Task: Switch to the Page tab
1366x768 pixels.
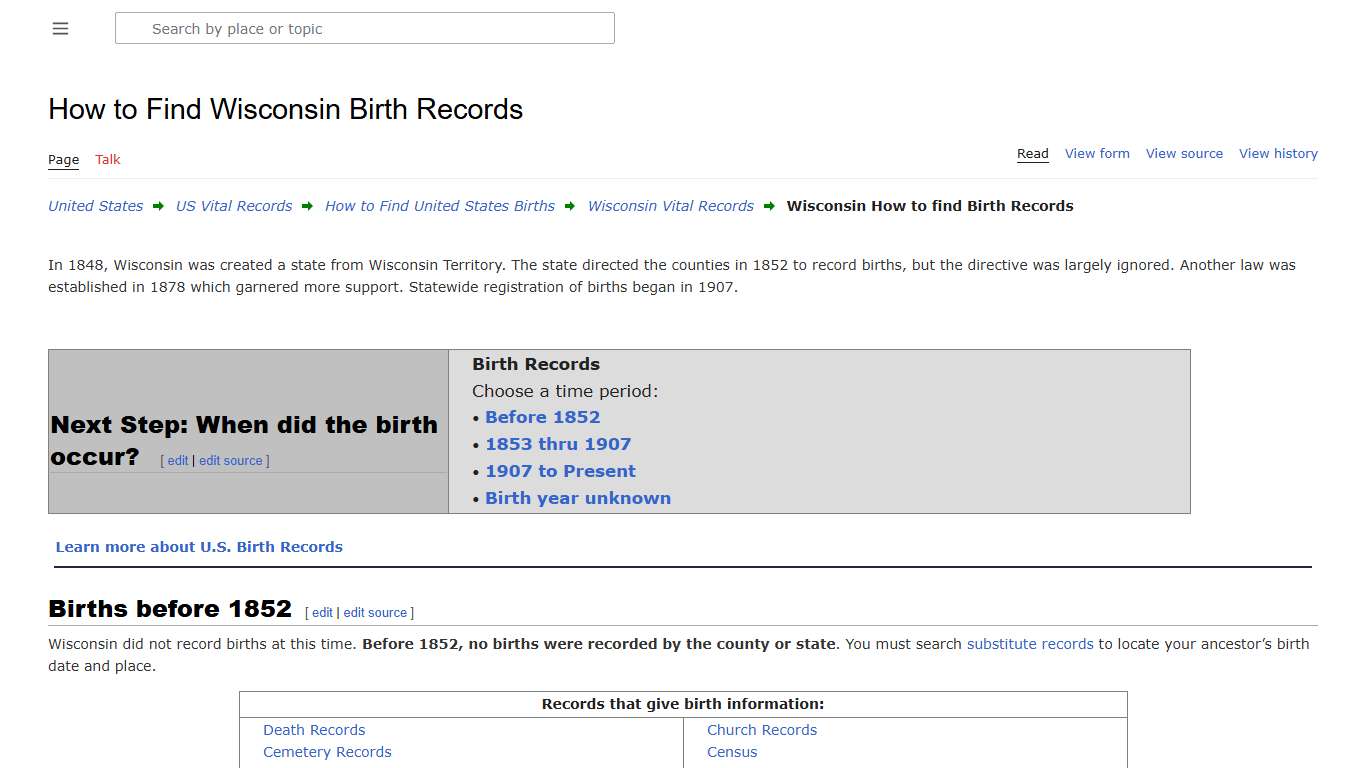Action: 63,159
